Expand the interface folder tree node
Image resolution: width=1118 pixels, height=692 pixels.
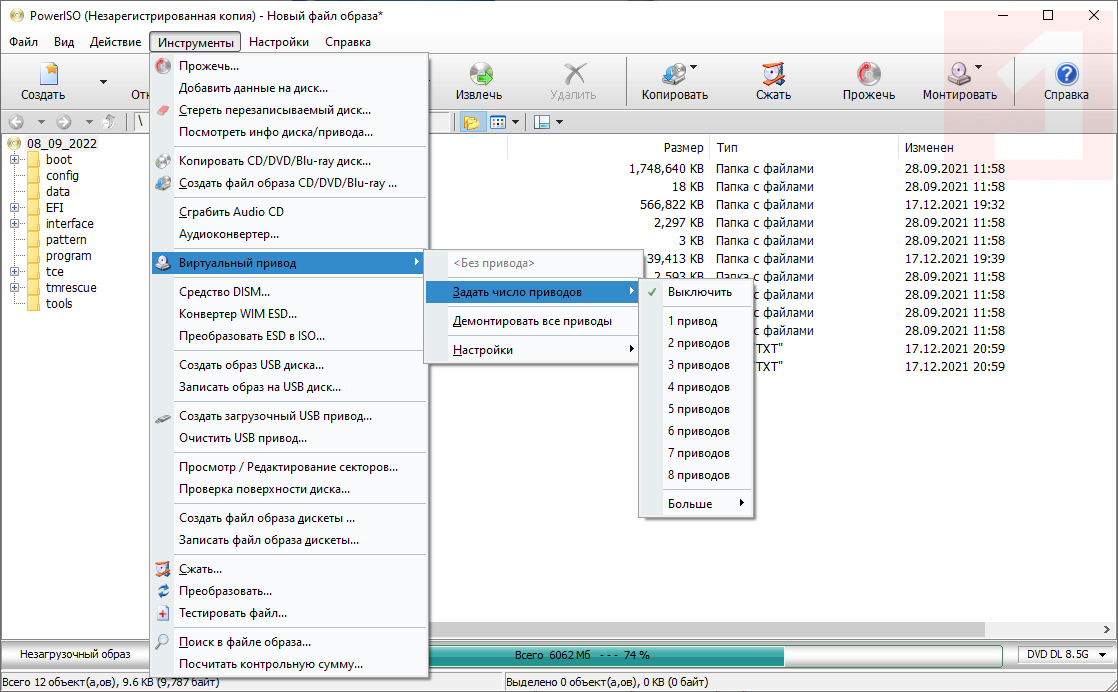tap(14, 224)
